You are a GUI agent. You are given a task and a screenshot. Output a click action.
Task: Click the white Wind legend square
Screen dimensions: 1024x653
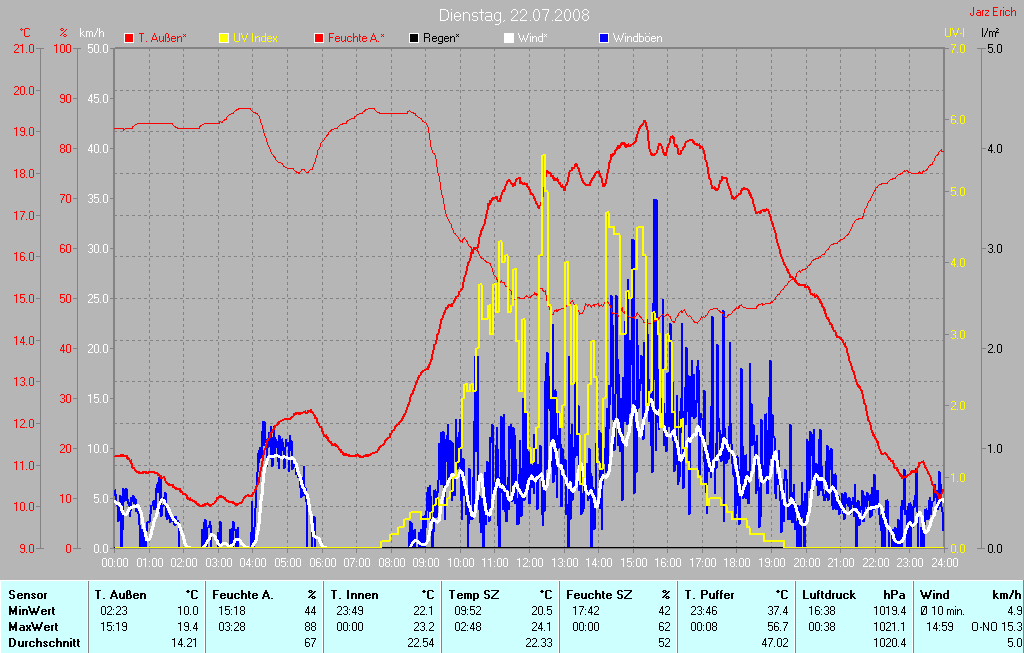(509, 38)
